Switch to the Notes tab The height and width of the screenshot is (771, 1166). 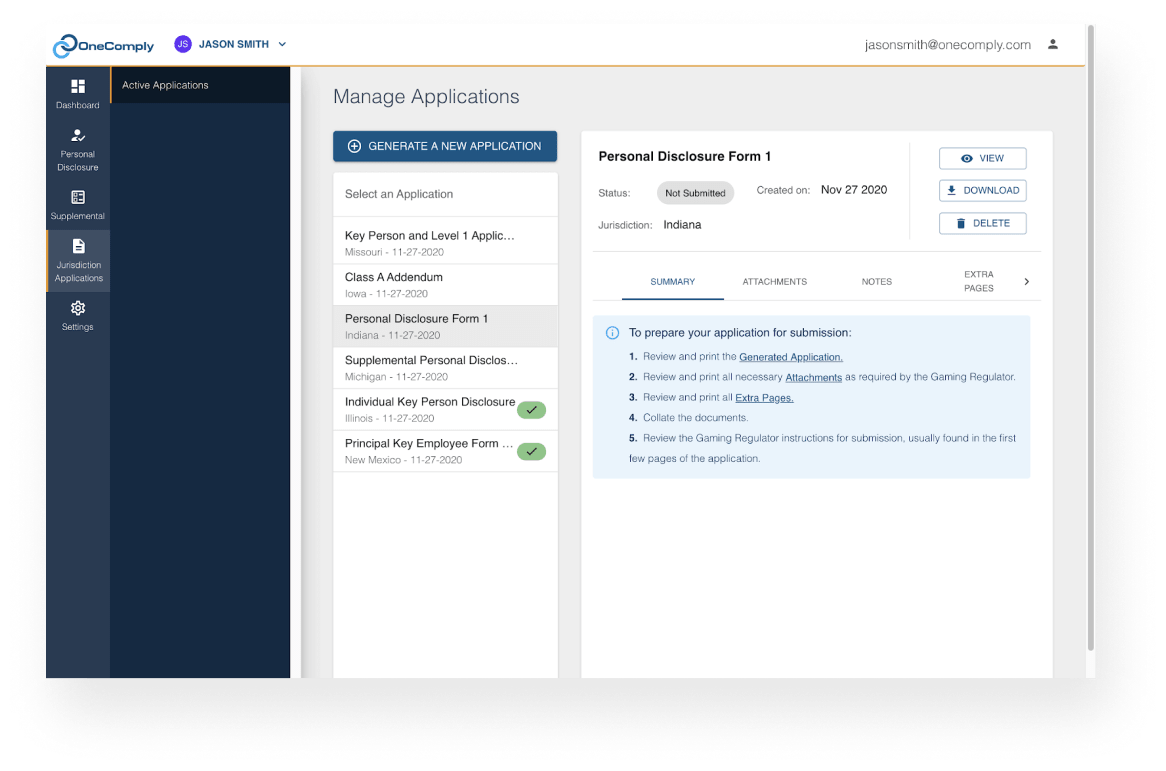pos(876,281)
